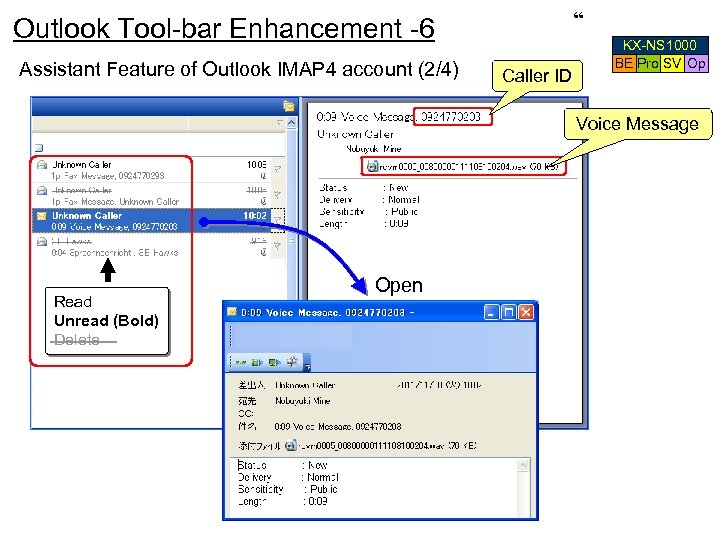Click sender Unknown Caller in message window header
The image size is (720, 540).
tap(305, 385)
